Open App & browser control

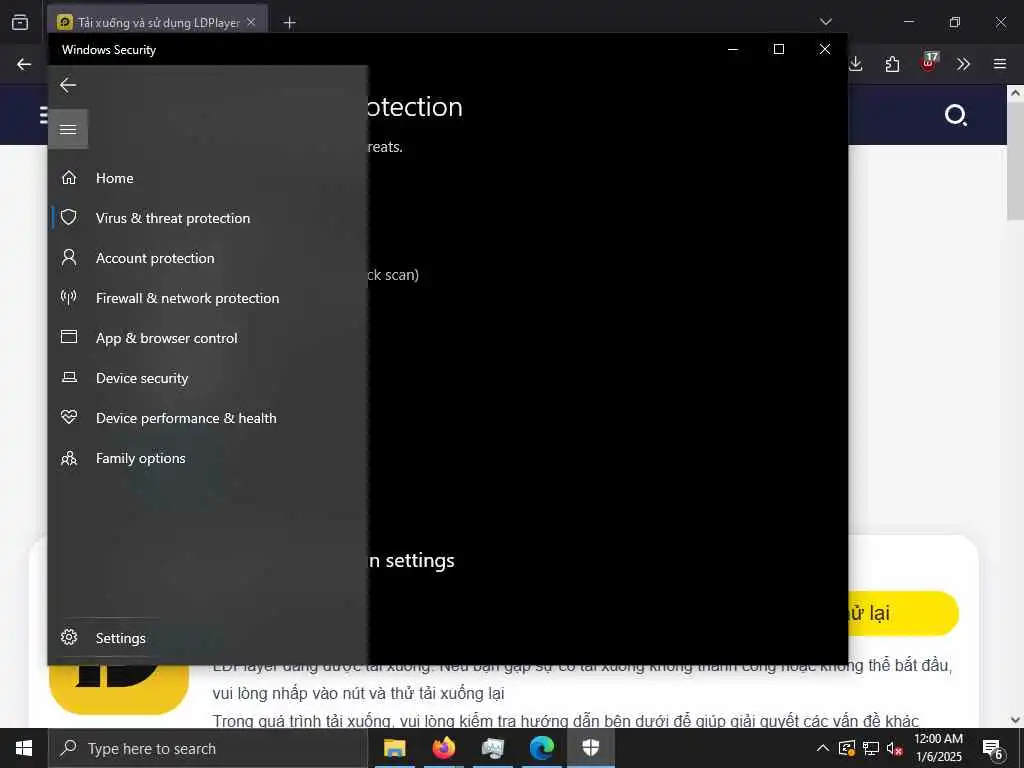coord(208,338)
